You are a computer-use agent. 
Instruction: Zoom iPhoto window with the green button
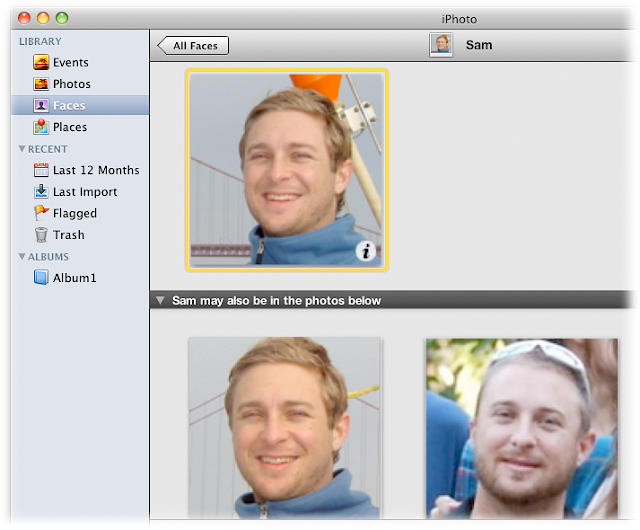click(62, 18)
